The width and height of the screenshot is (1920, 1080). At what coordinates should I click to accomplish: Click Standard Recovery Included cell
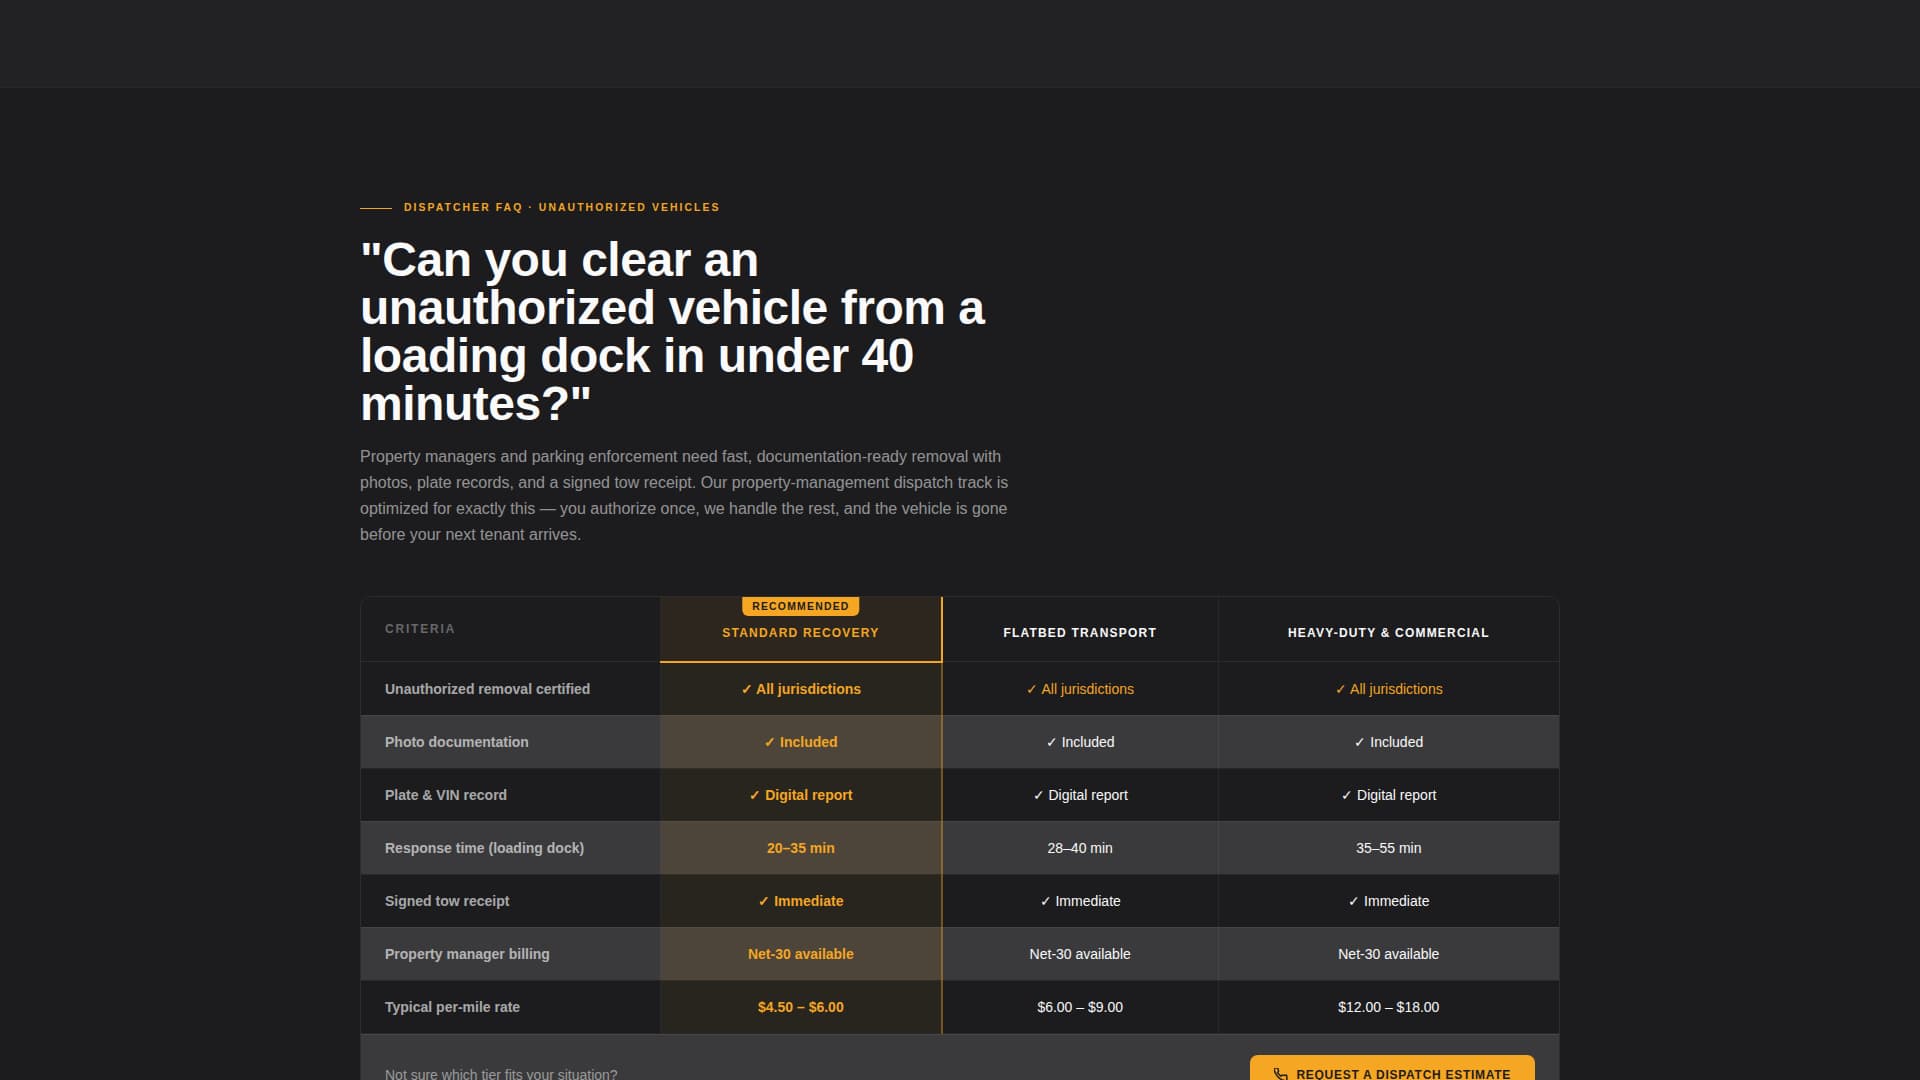click(800, 742)
